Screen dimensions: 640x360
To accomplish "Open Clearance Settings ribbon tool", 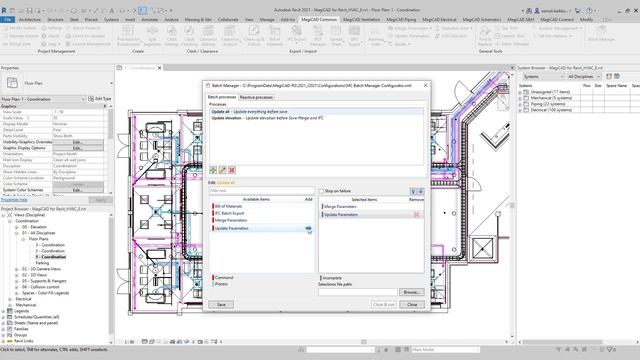I will [x=208, y=35].
